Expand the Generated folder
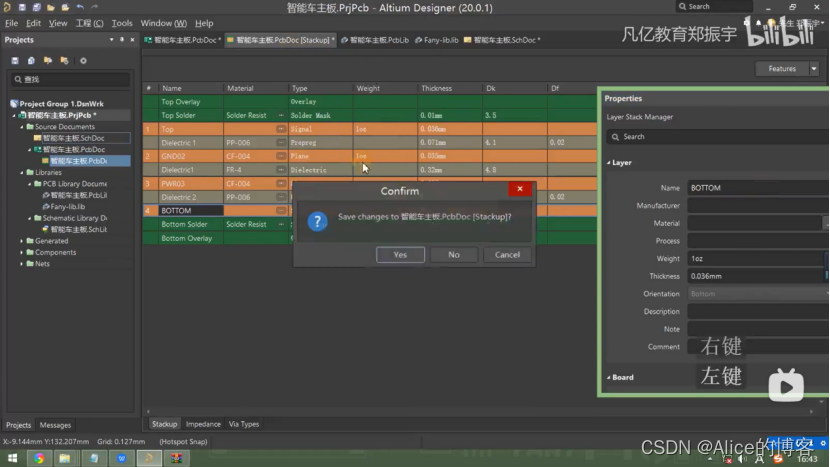This screenshot has height=467, width=830. (x=22, y=241)
